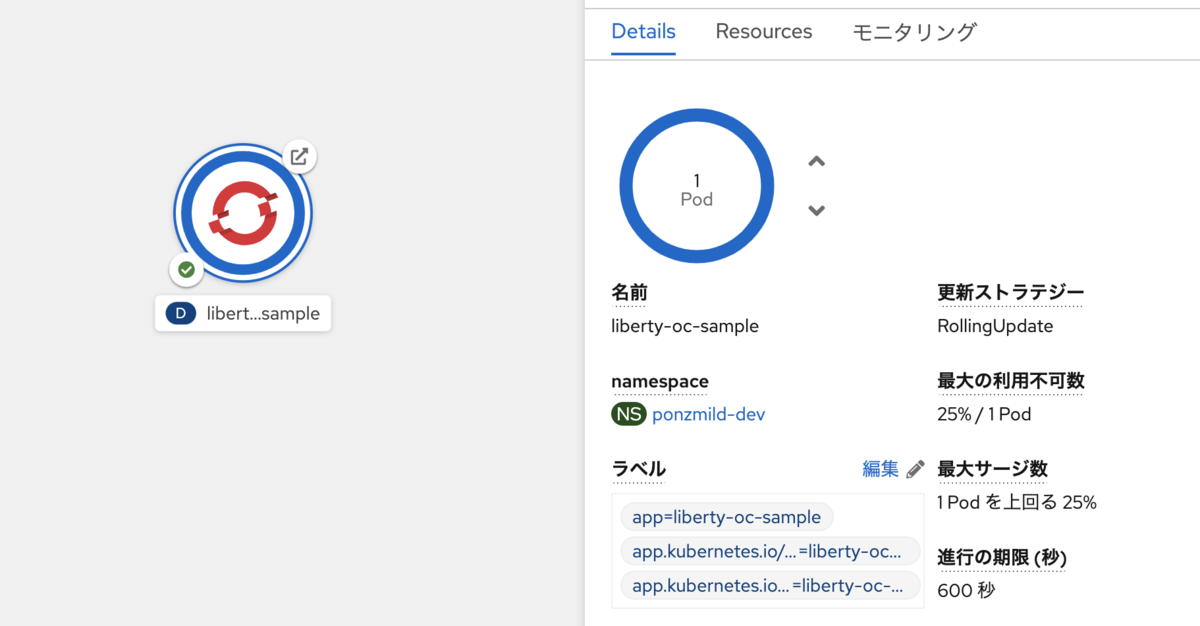Click the 名前 field heading

tap(629, 293)
